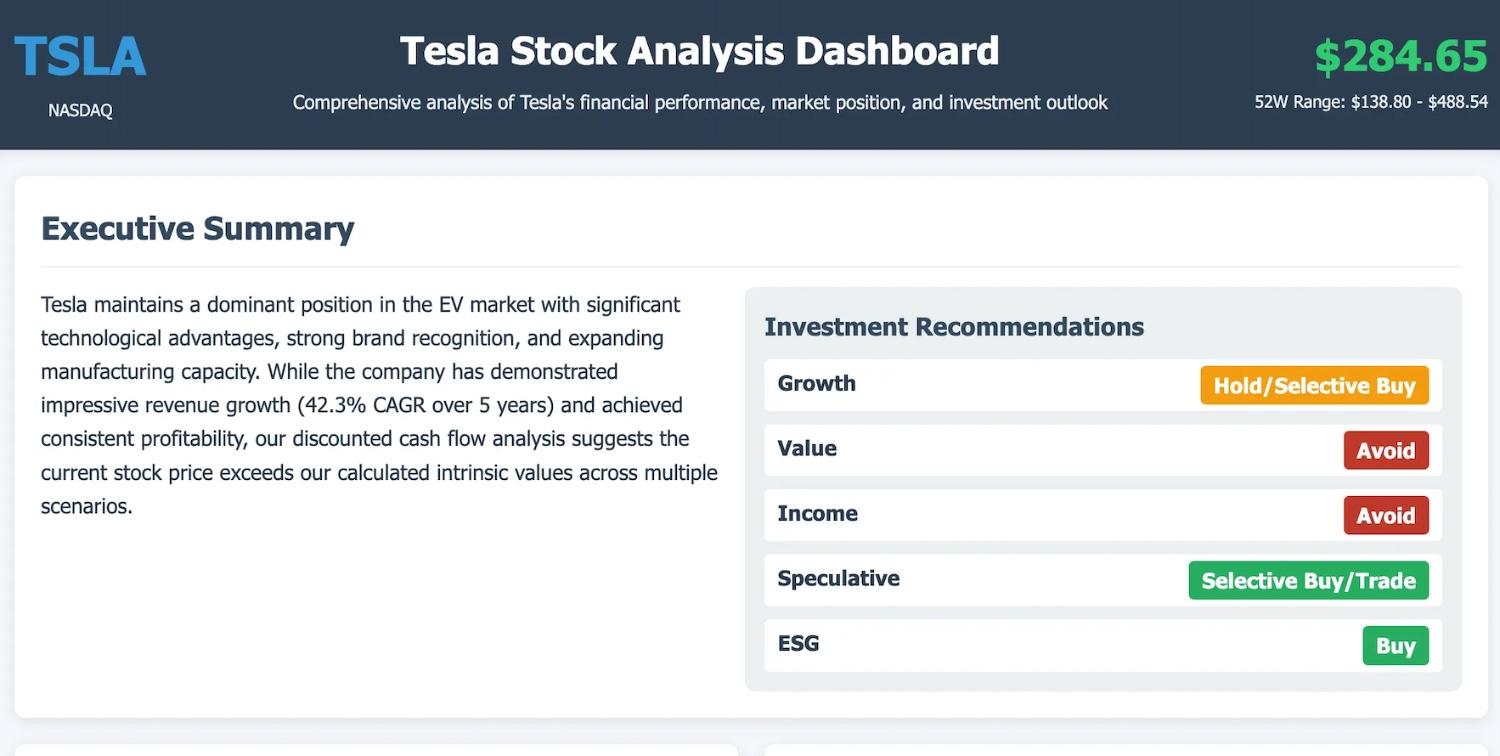Click the Executive Summary heading
This screenshot has width=1500, height=756.
click(198, 228)
